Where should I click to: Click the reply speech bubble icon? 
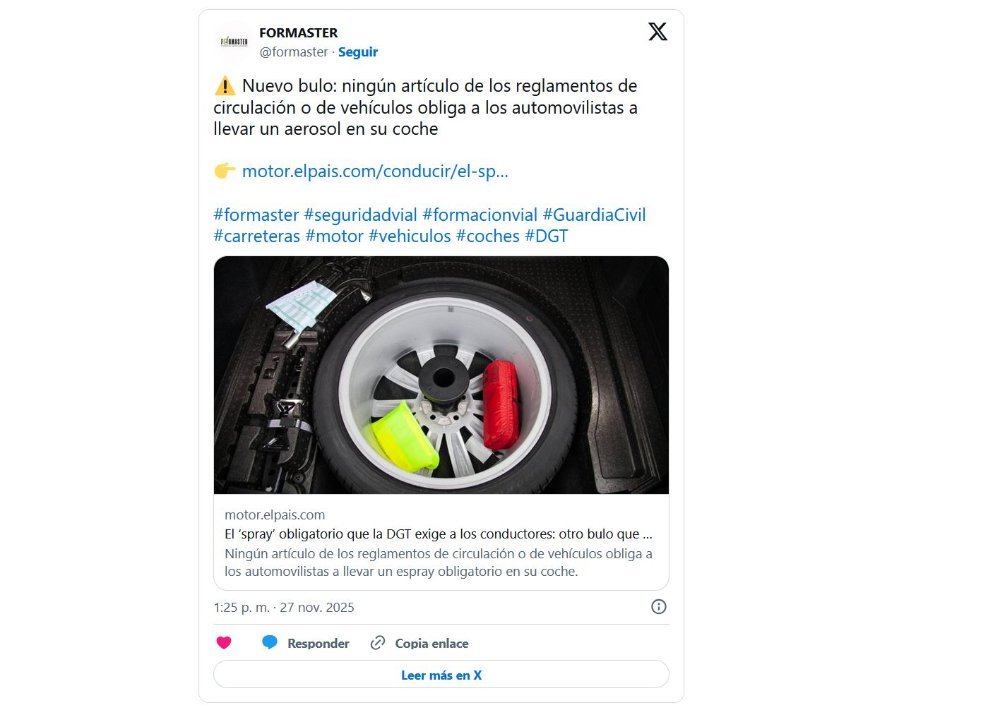(x=270, y=642)
